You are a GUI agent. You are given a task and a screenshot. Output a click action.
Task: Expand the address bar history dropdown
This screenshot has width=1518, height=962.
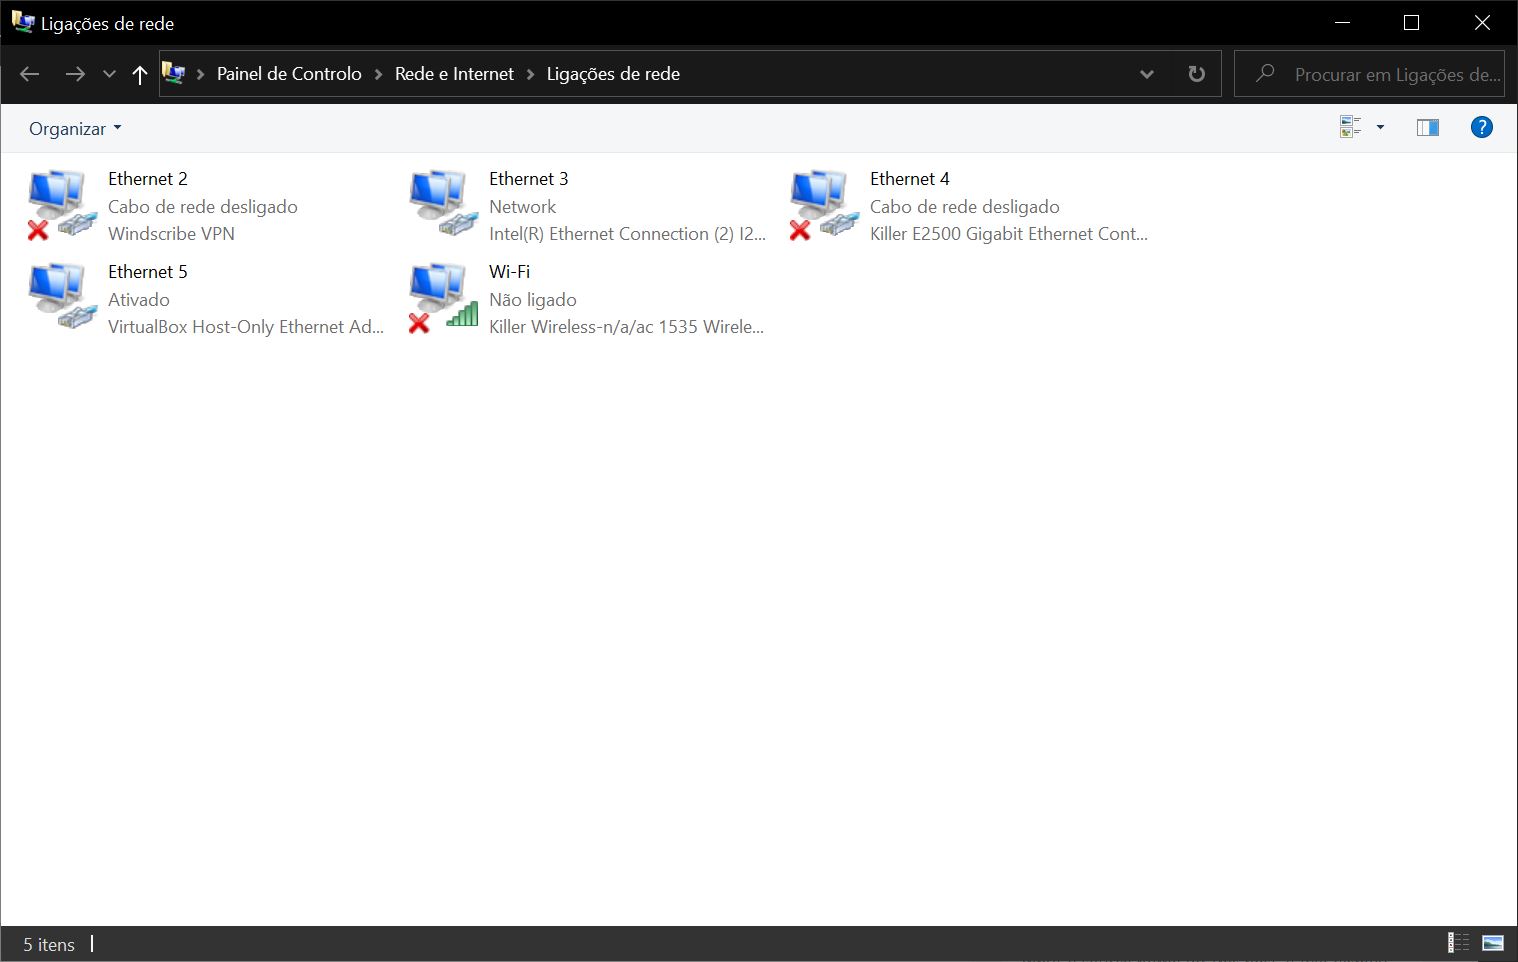point(1147,74)
